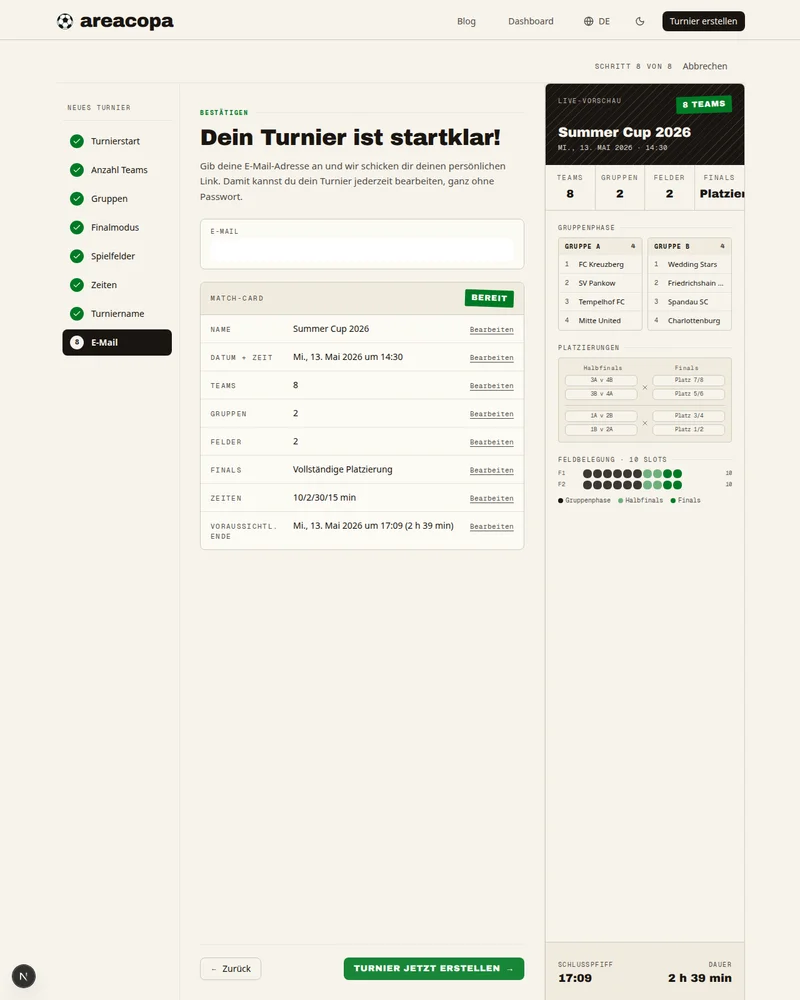The height and width of the screenshot is (1000, 800).
Task: Click the Next.js N dev indicator
Action: (24, 976)
